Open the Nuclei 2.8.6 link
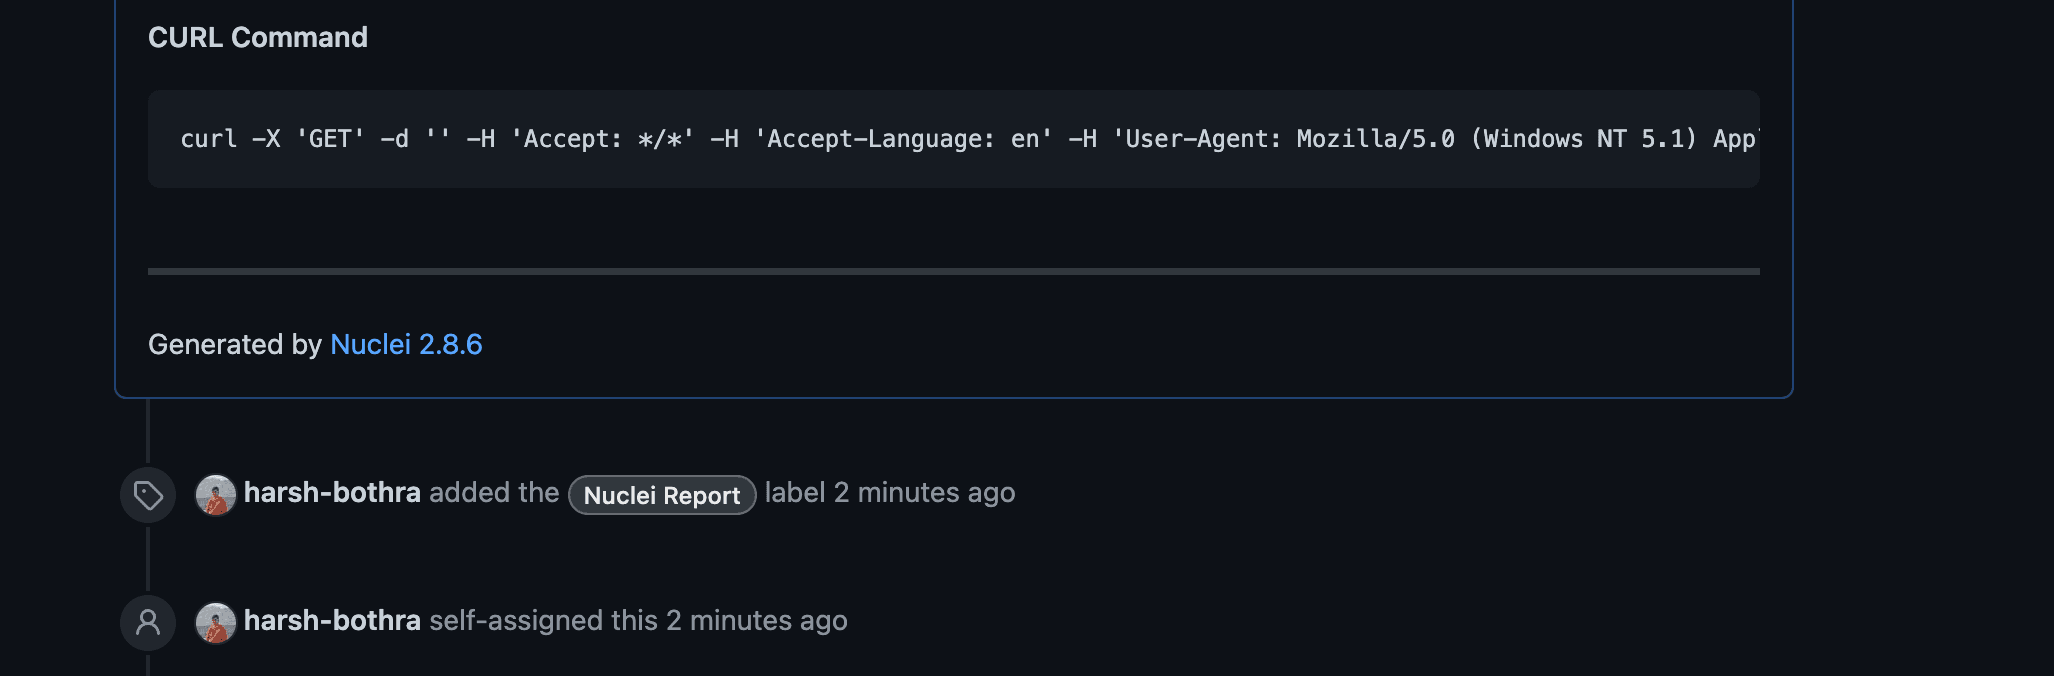The height and width of the screenshot is (676, 2054). coord(406,344)
